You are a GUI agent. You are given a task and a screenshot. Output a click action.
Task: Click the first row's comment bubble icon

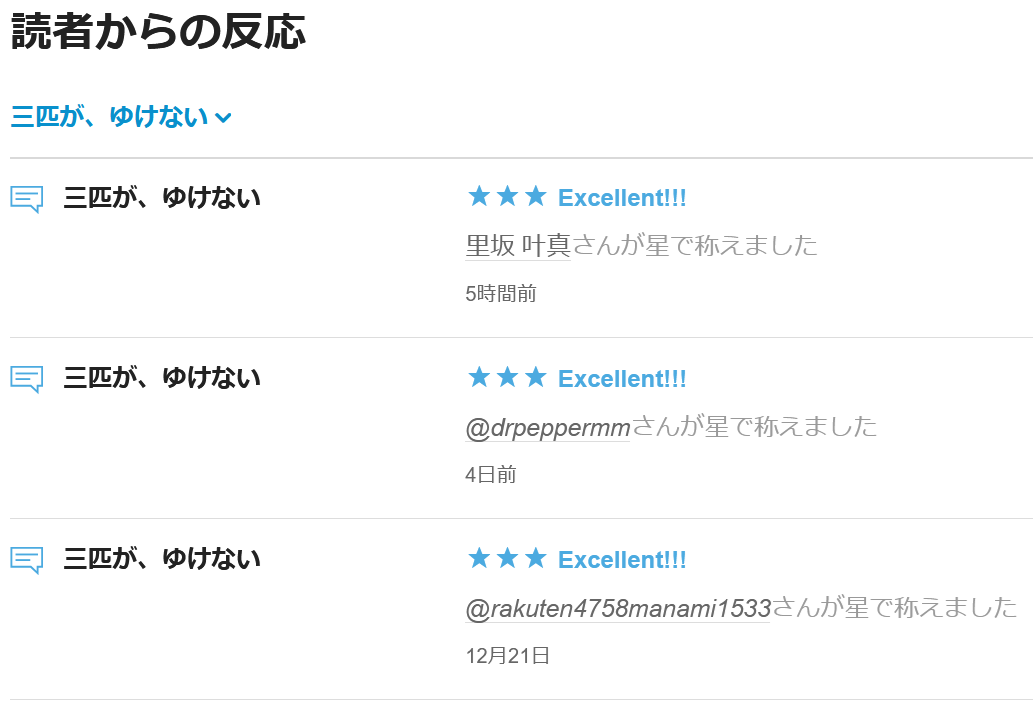(26, 199)
